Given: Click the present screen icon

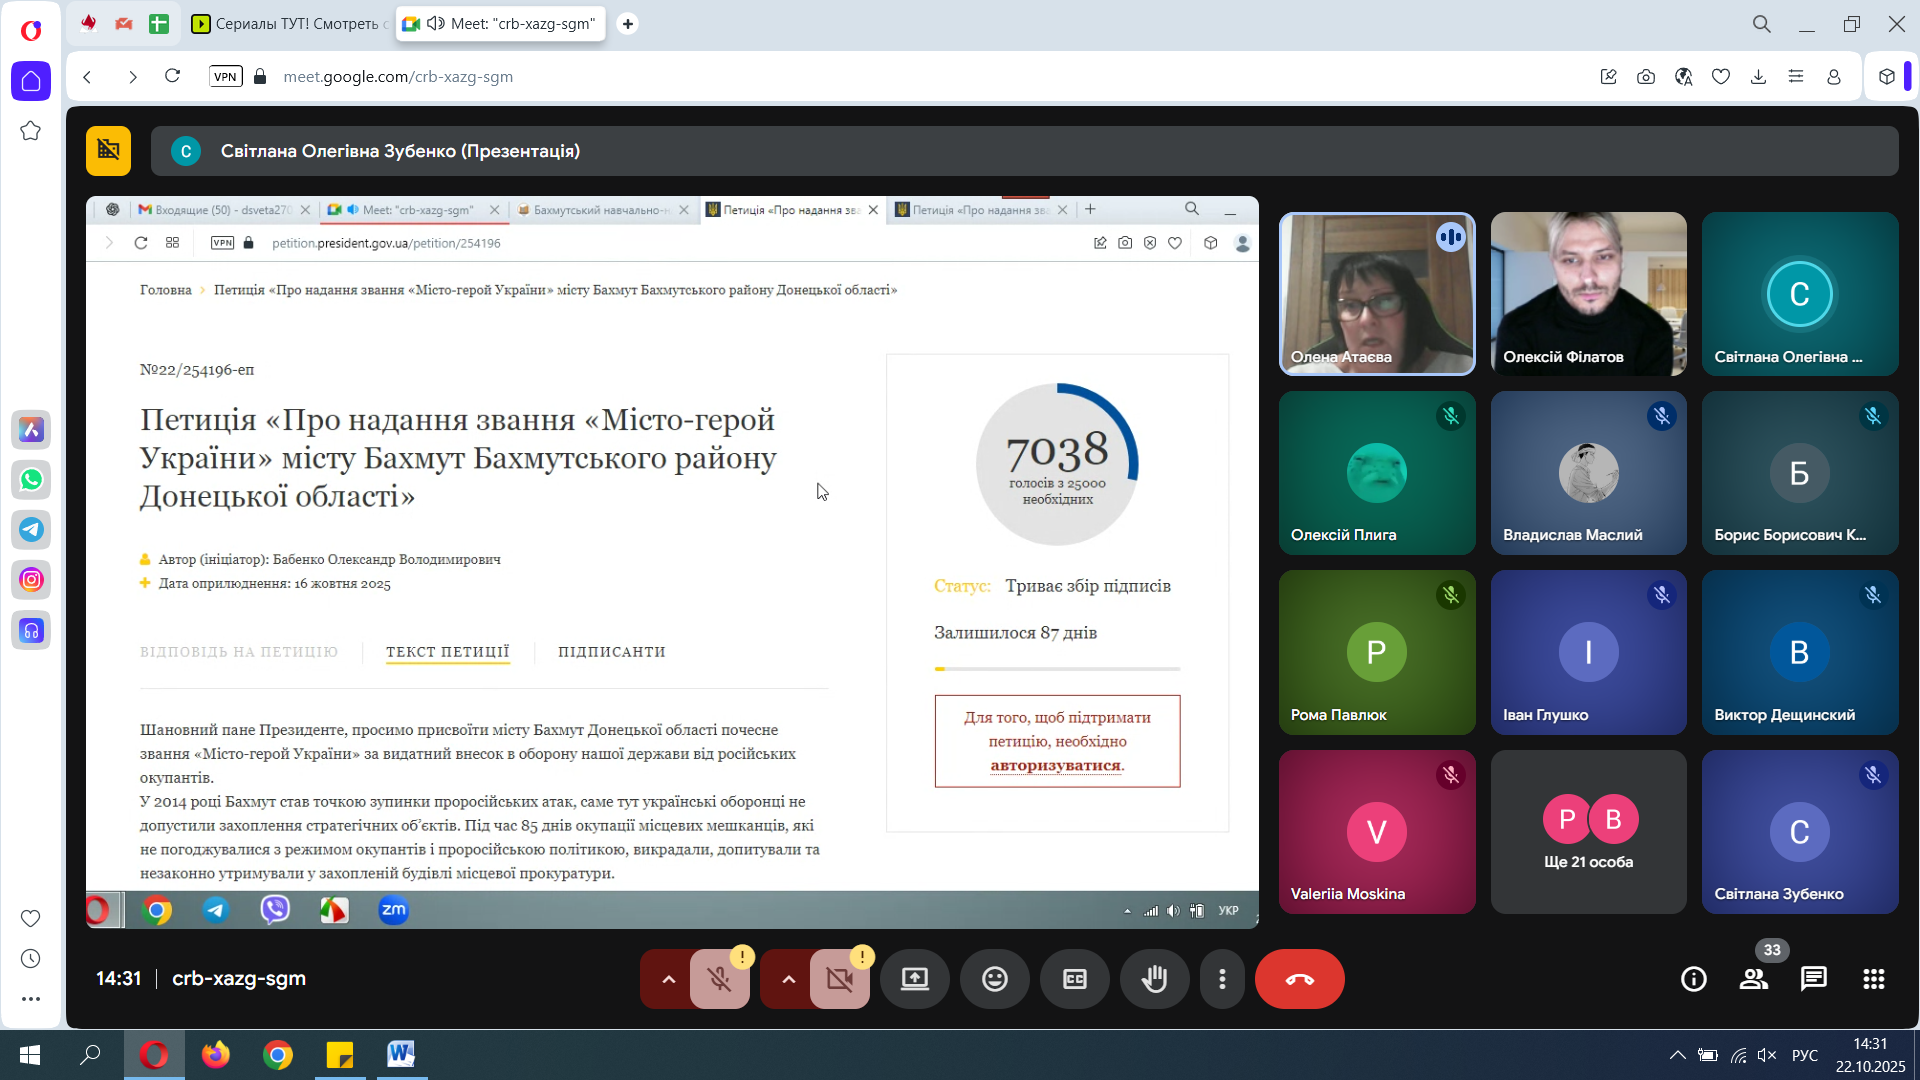Looking at the screenshot, I should 914,979.
